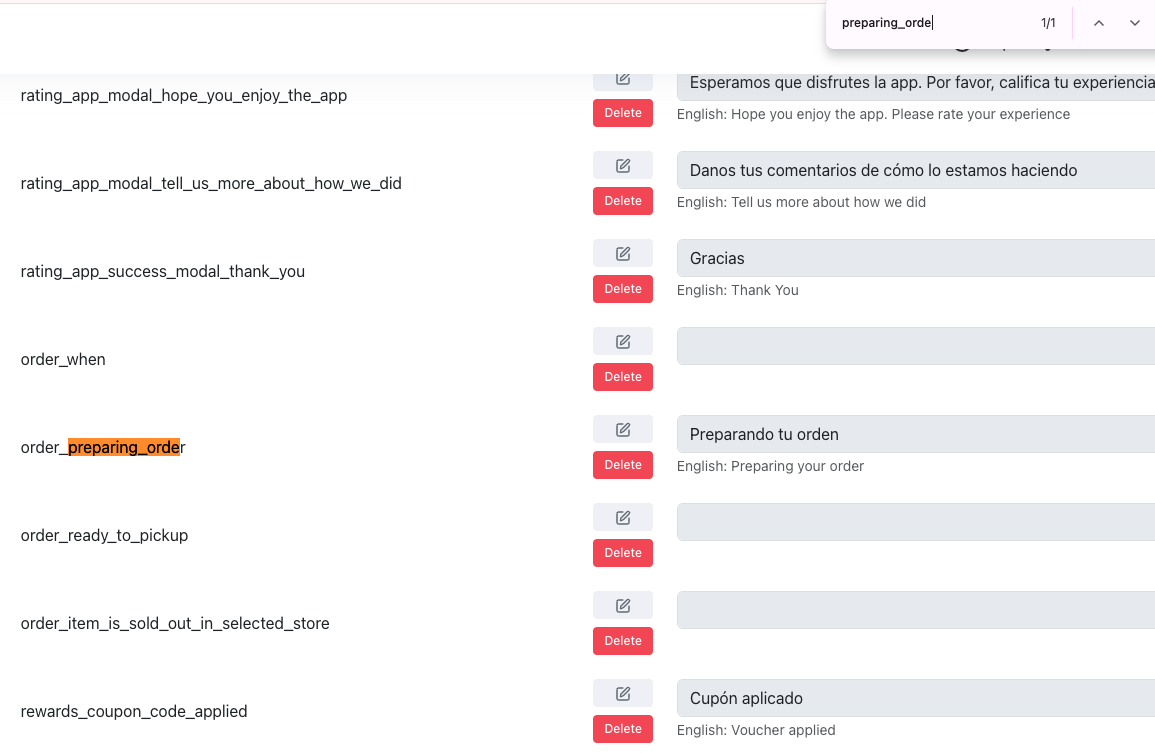Delete the order_preparing_order key
Screen dimensions: 1155x753
click(622, 465)
